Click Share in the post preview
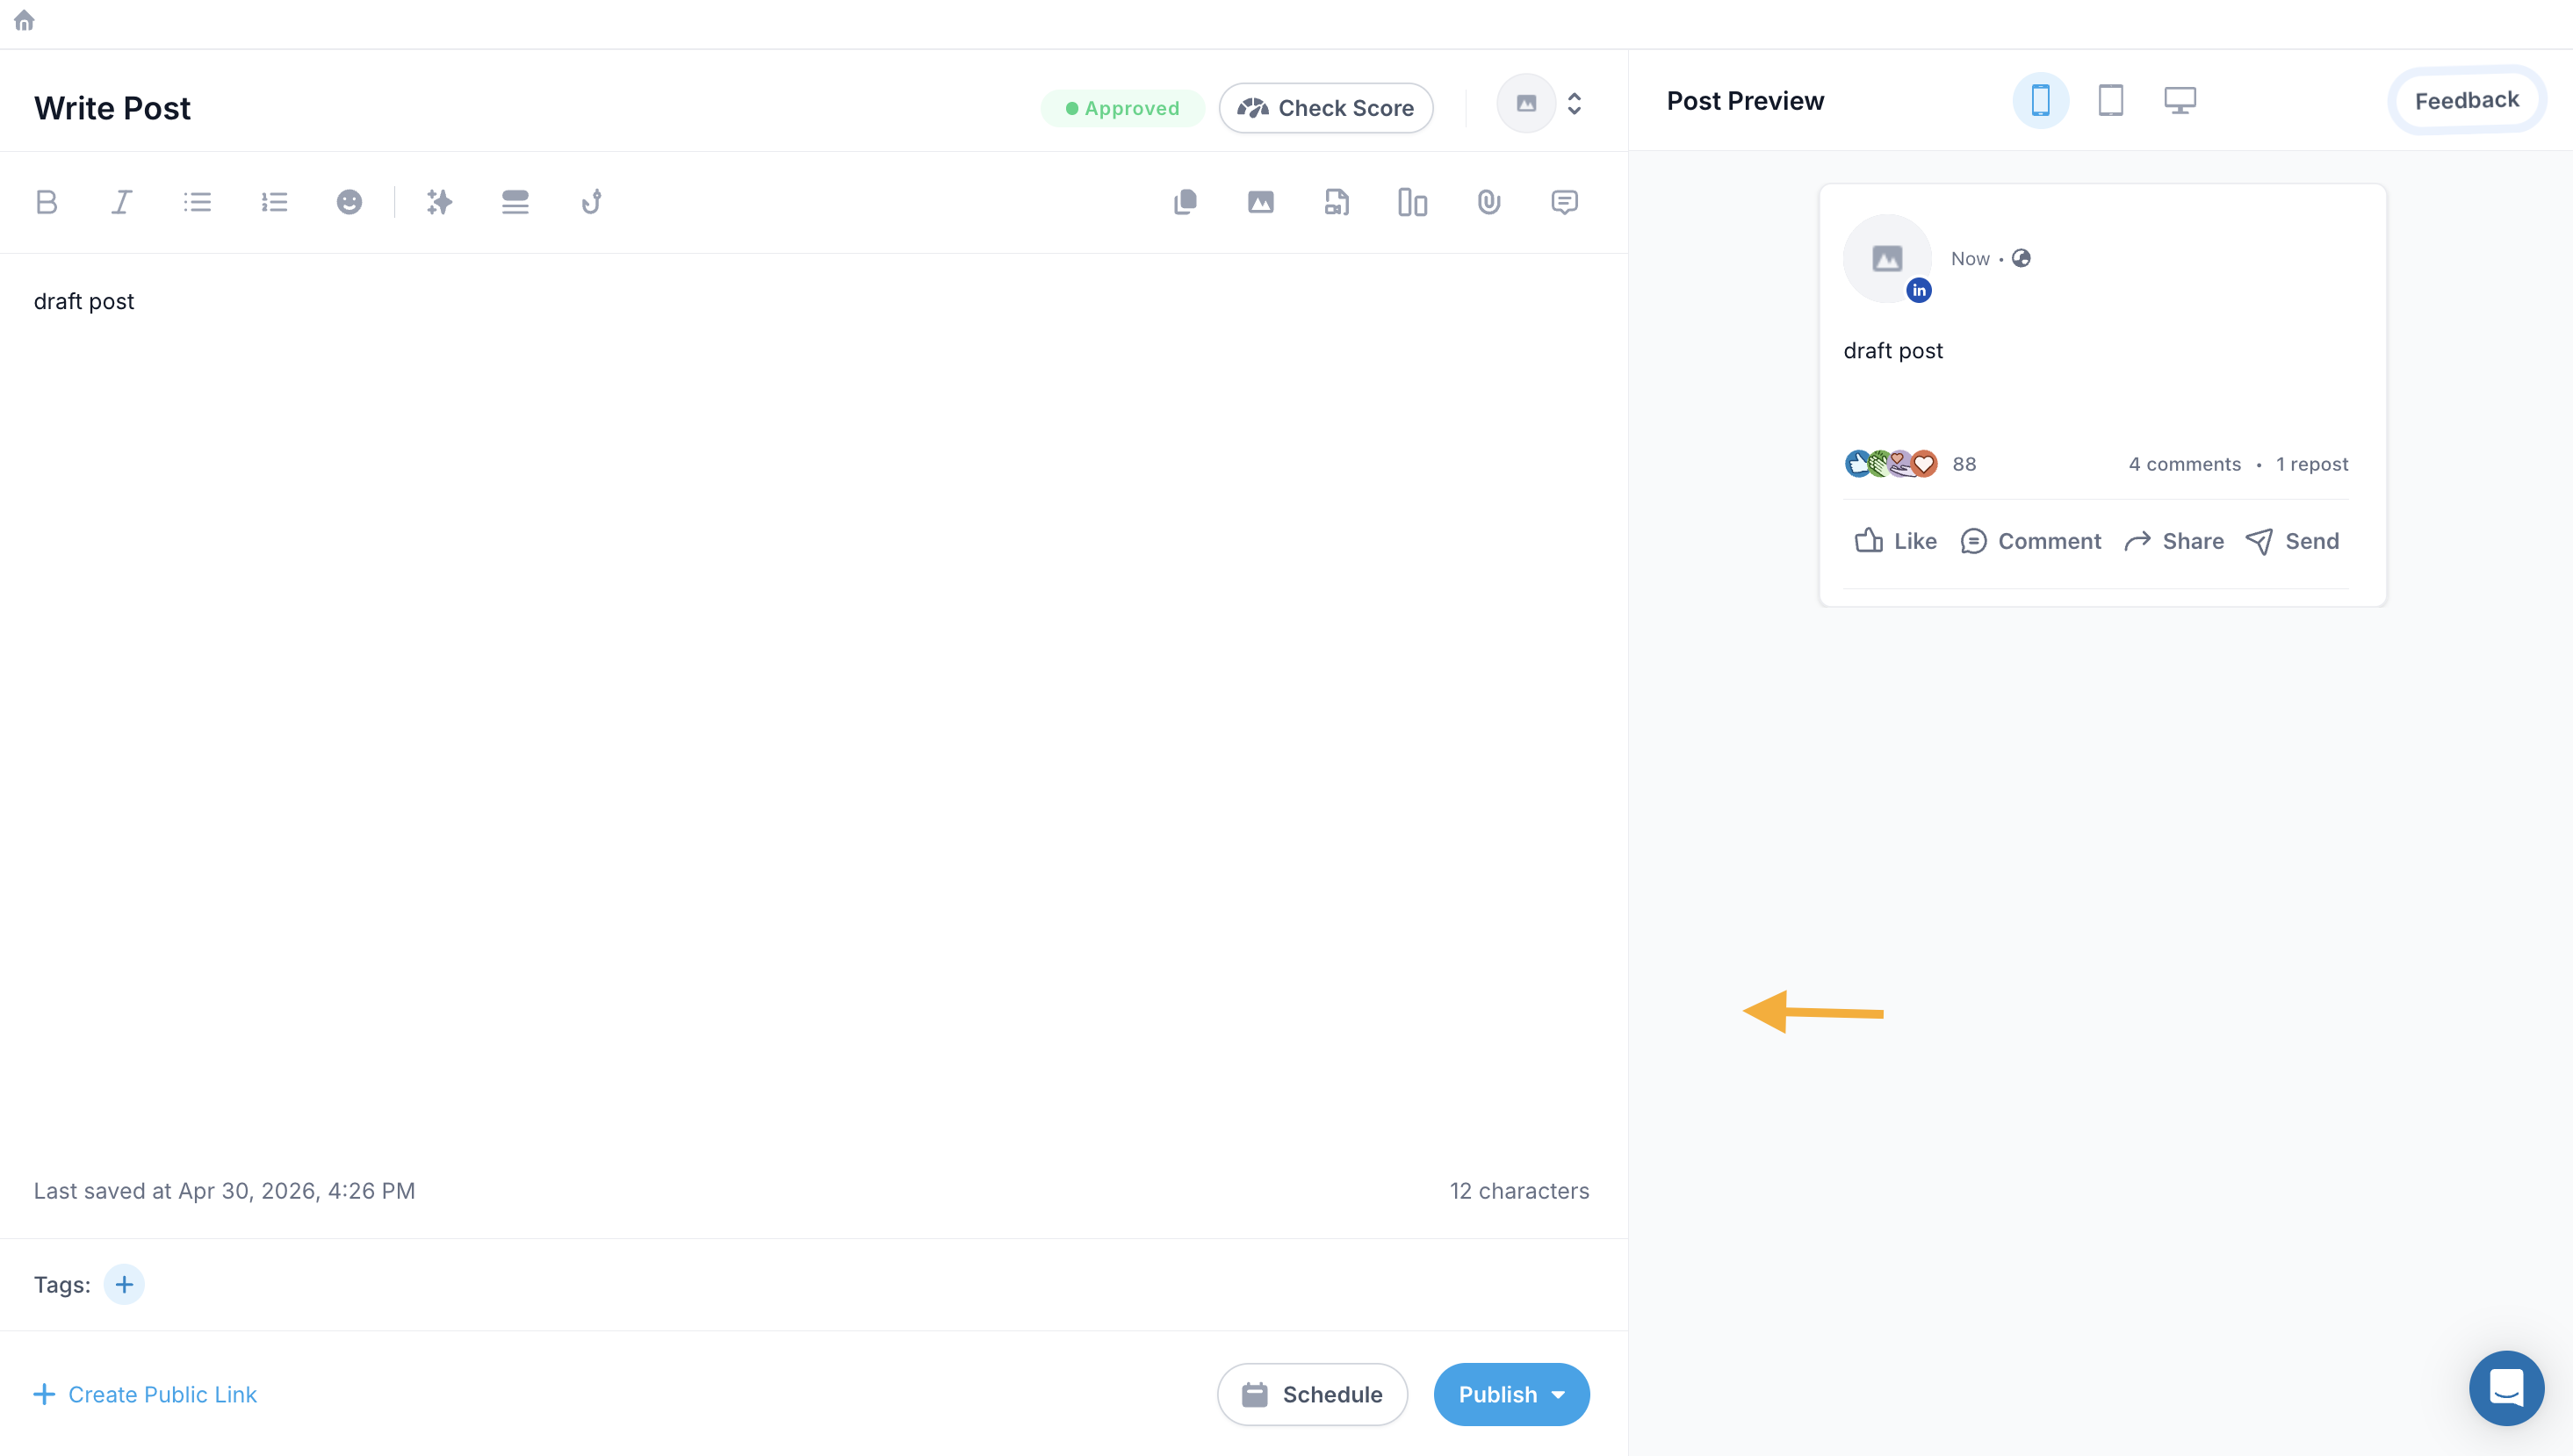2573x1456 pixels. point(2174,541)
